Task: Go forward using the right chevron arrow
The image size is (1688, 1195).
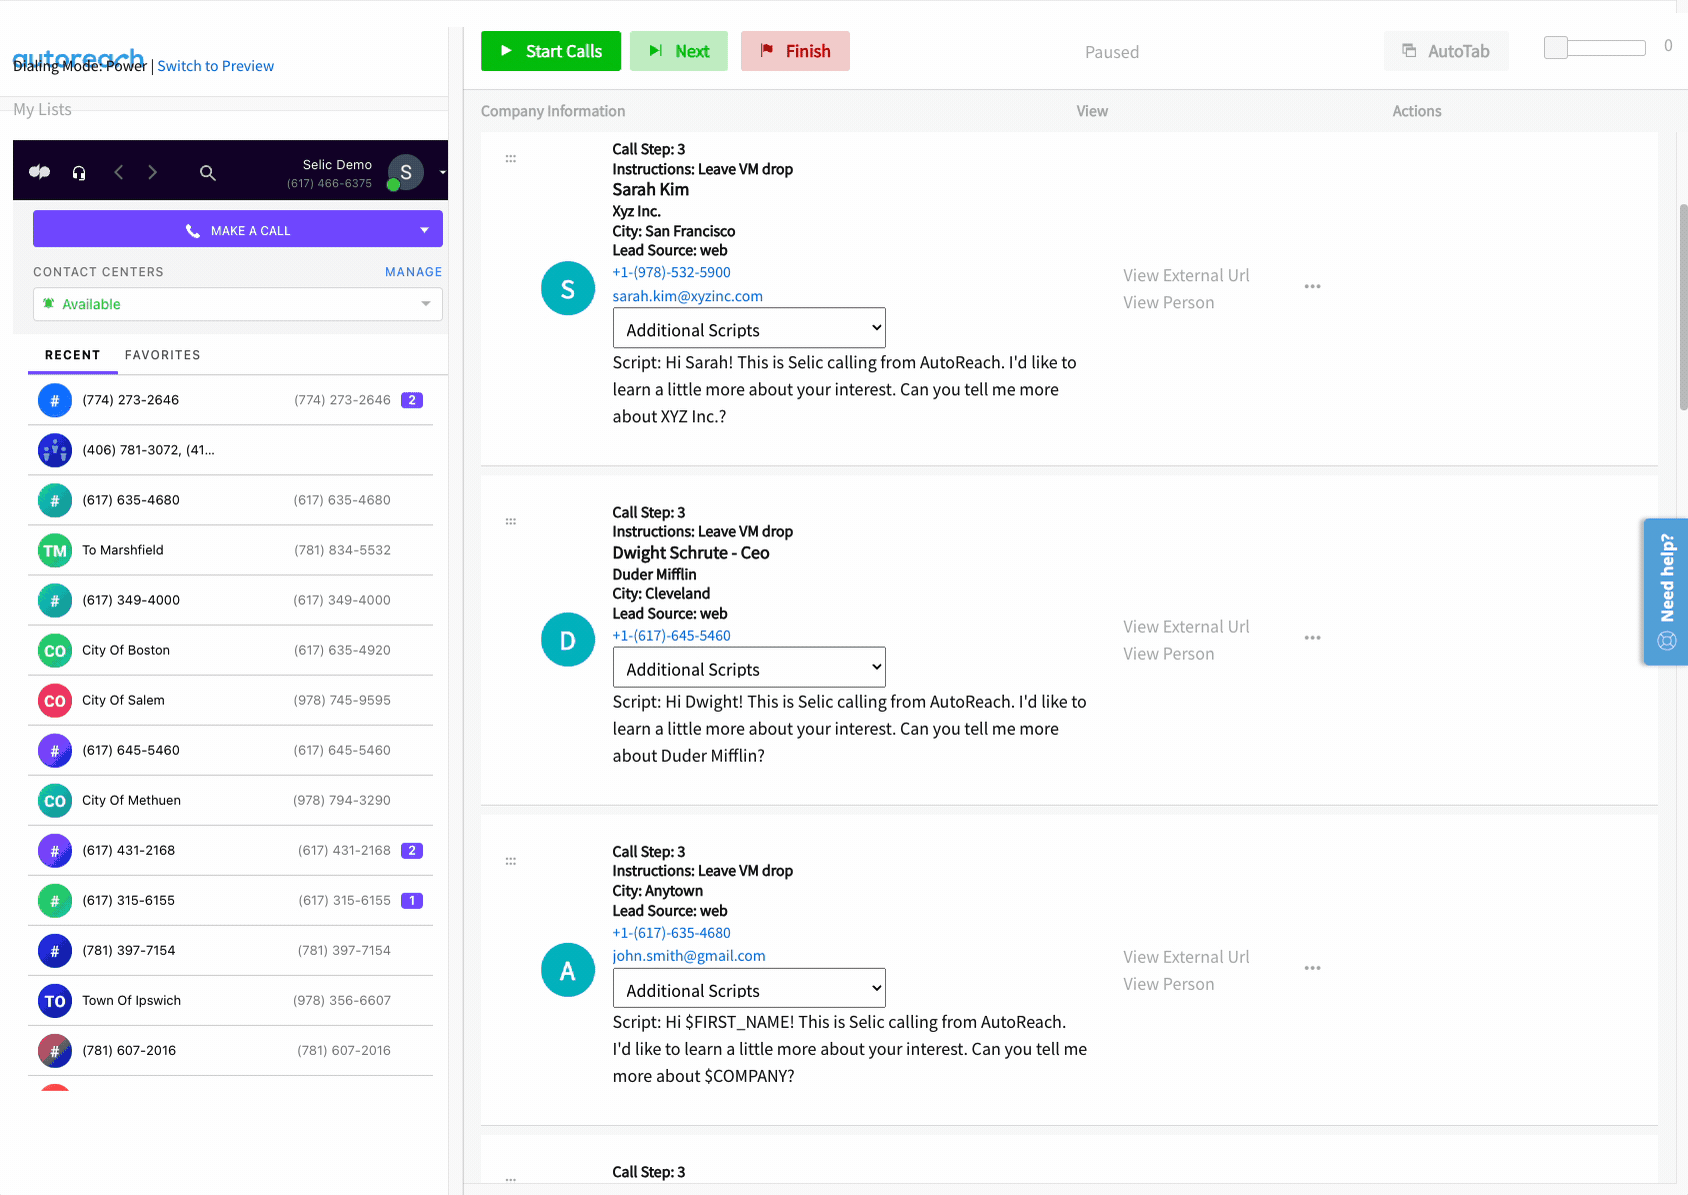Action: pyautogui.click(x=152, y=172)
